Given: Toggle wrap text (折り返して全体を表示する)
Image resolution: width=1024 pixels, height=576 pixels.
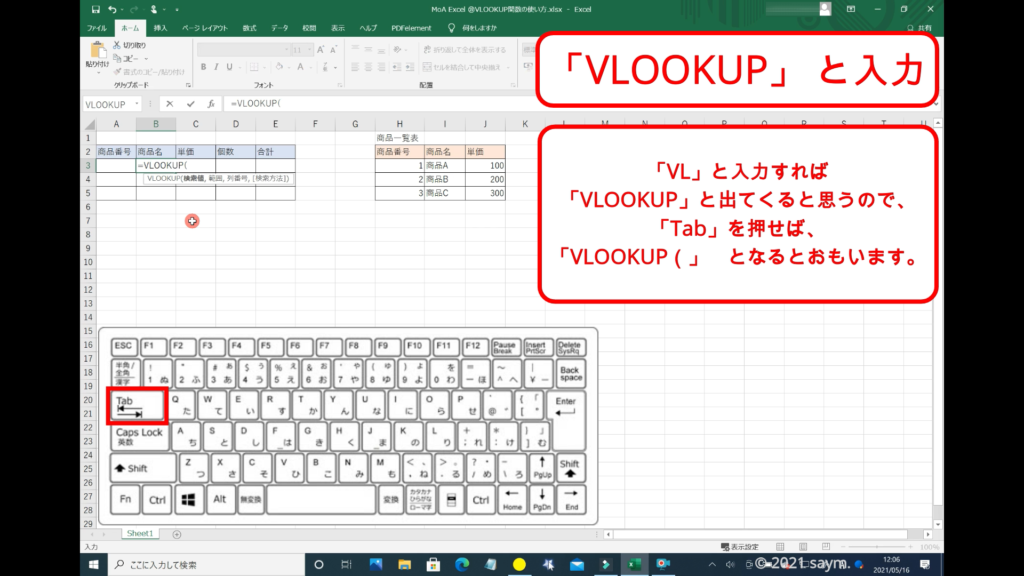Looking at the screenshot, I should click(x=463, y=48).
